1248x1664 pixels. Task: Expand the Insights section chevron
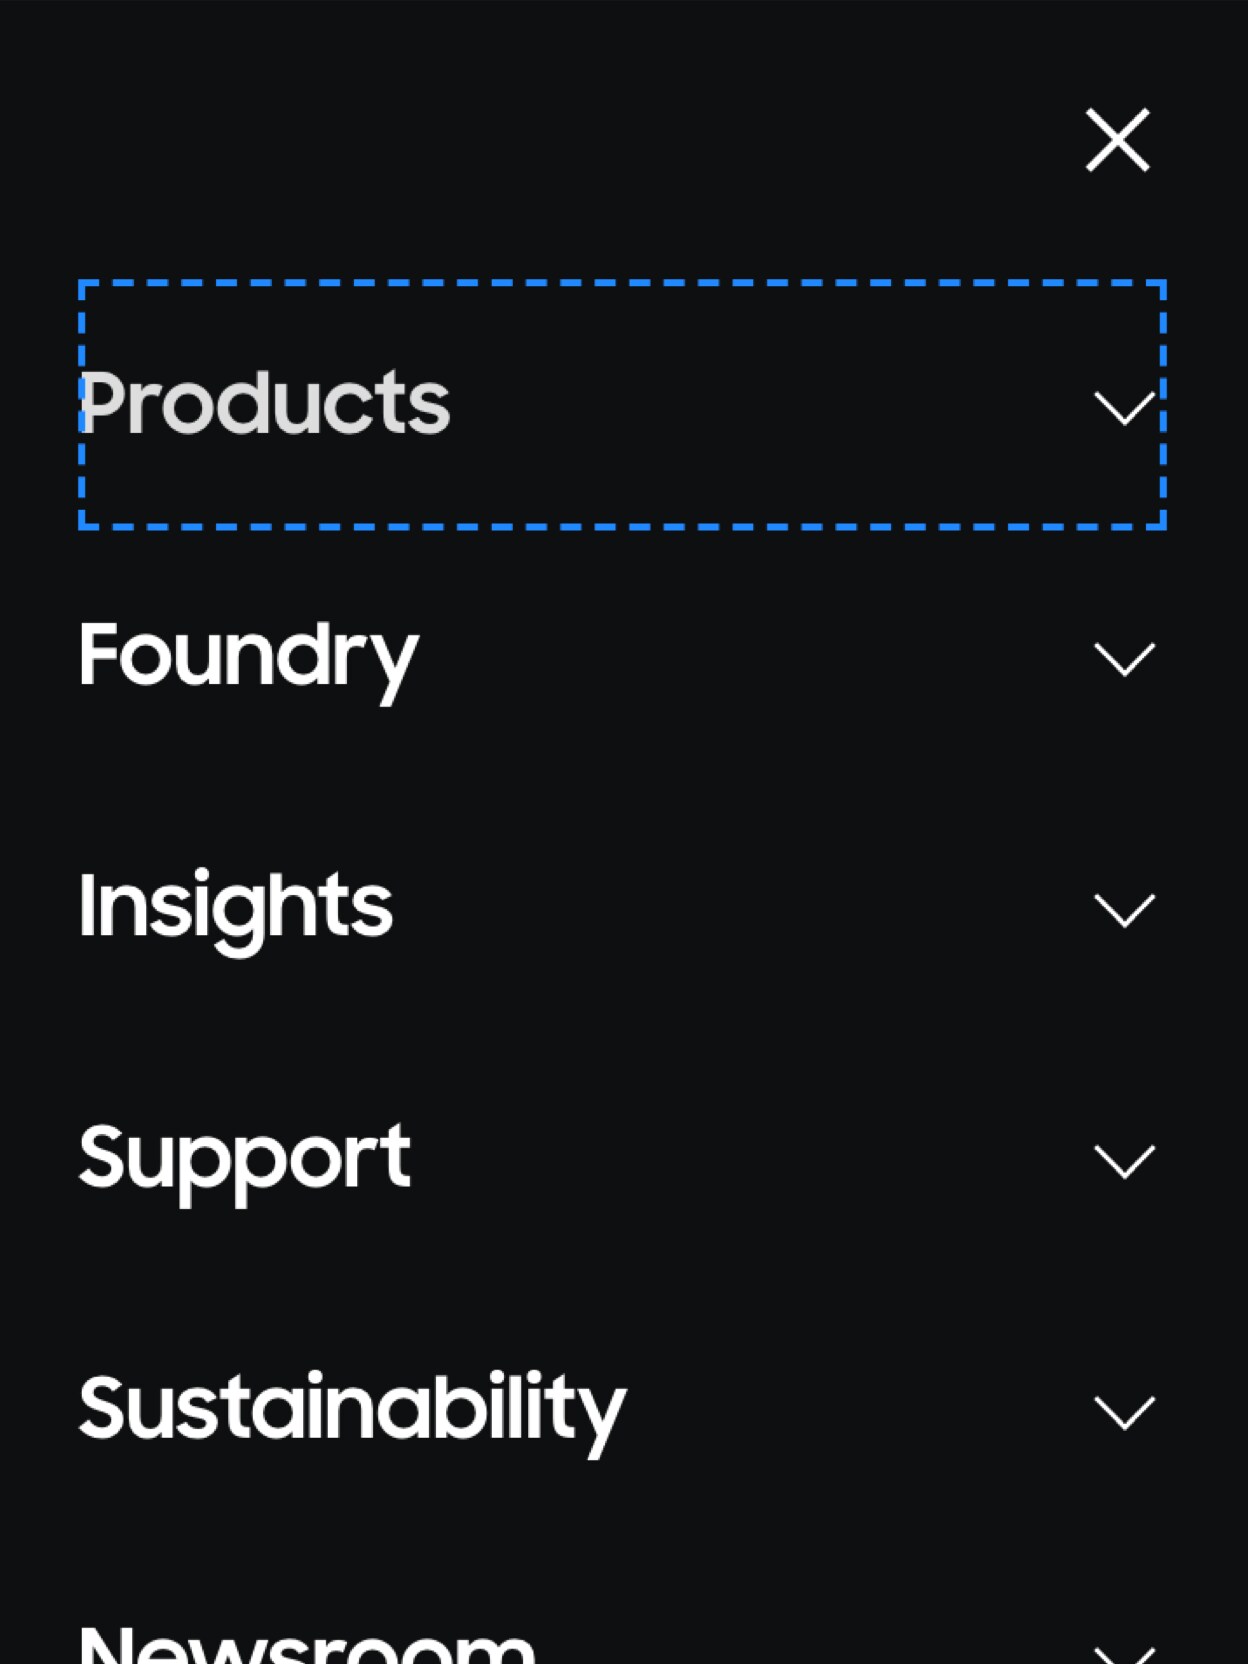[1123, 909]
